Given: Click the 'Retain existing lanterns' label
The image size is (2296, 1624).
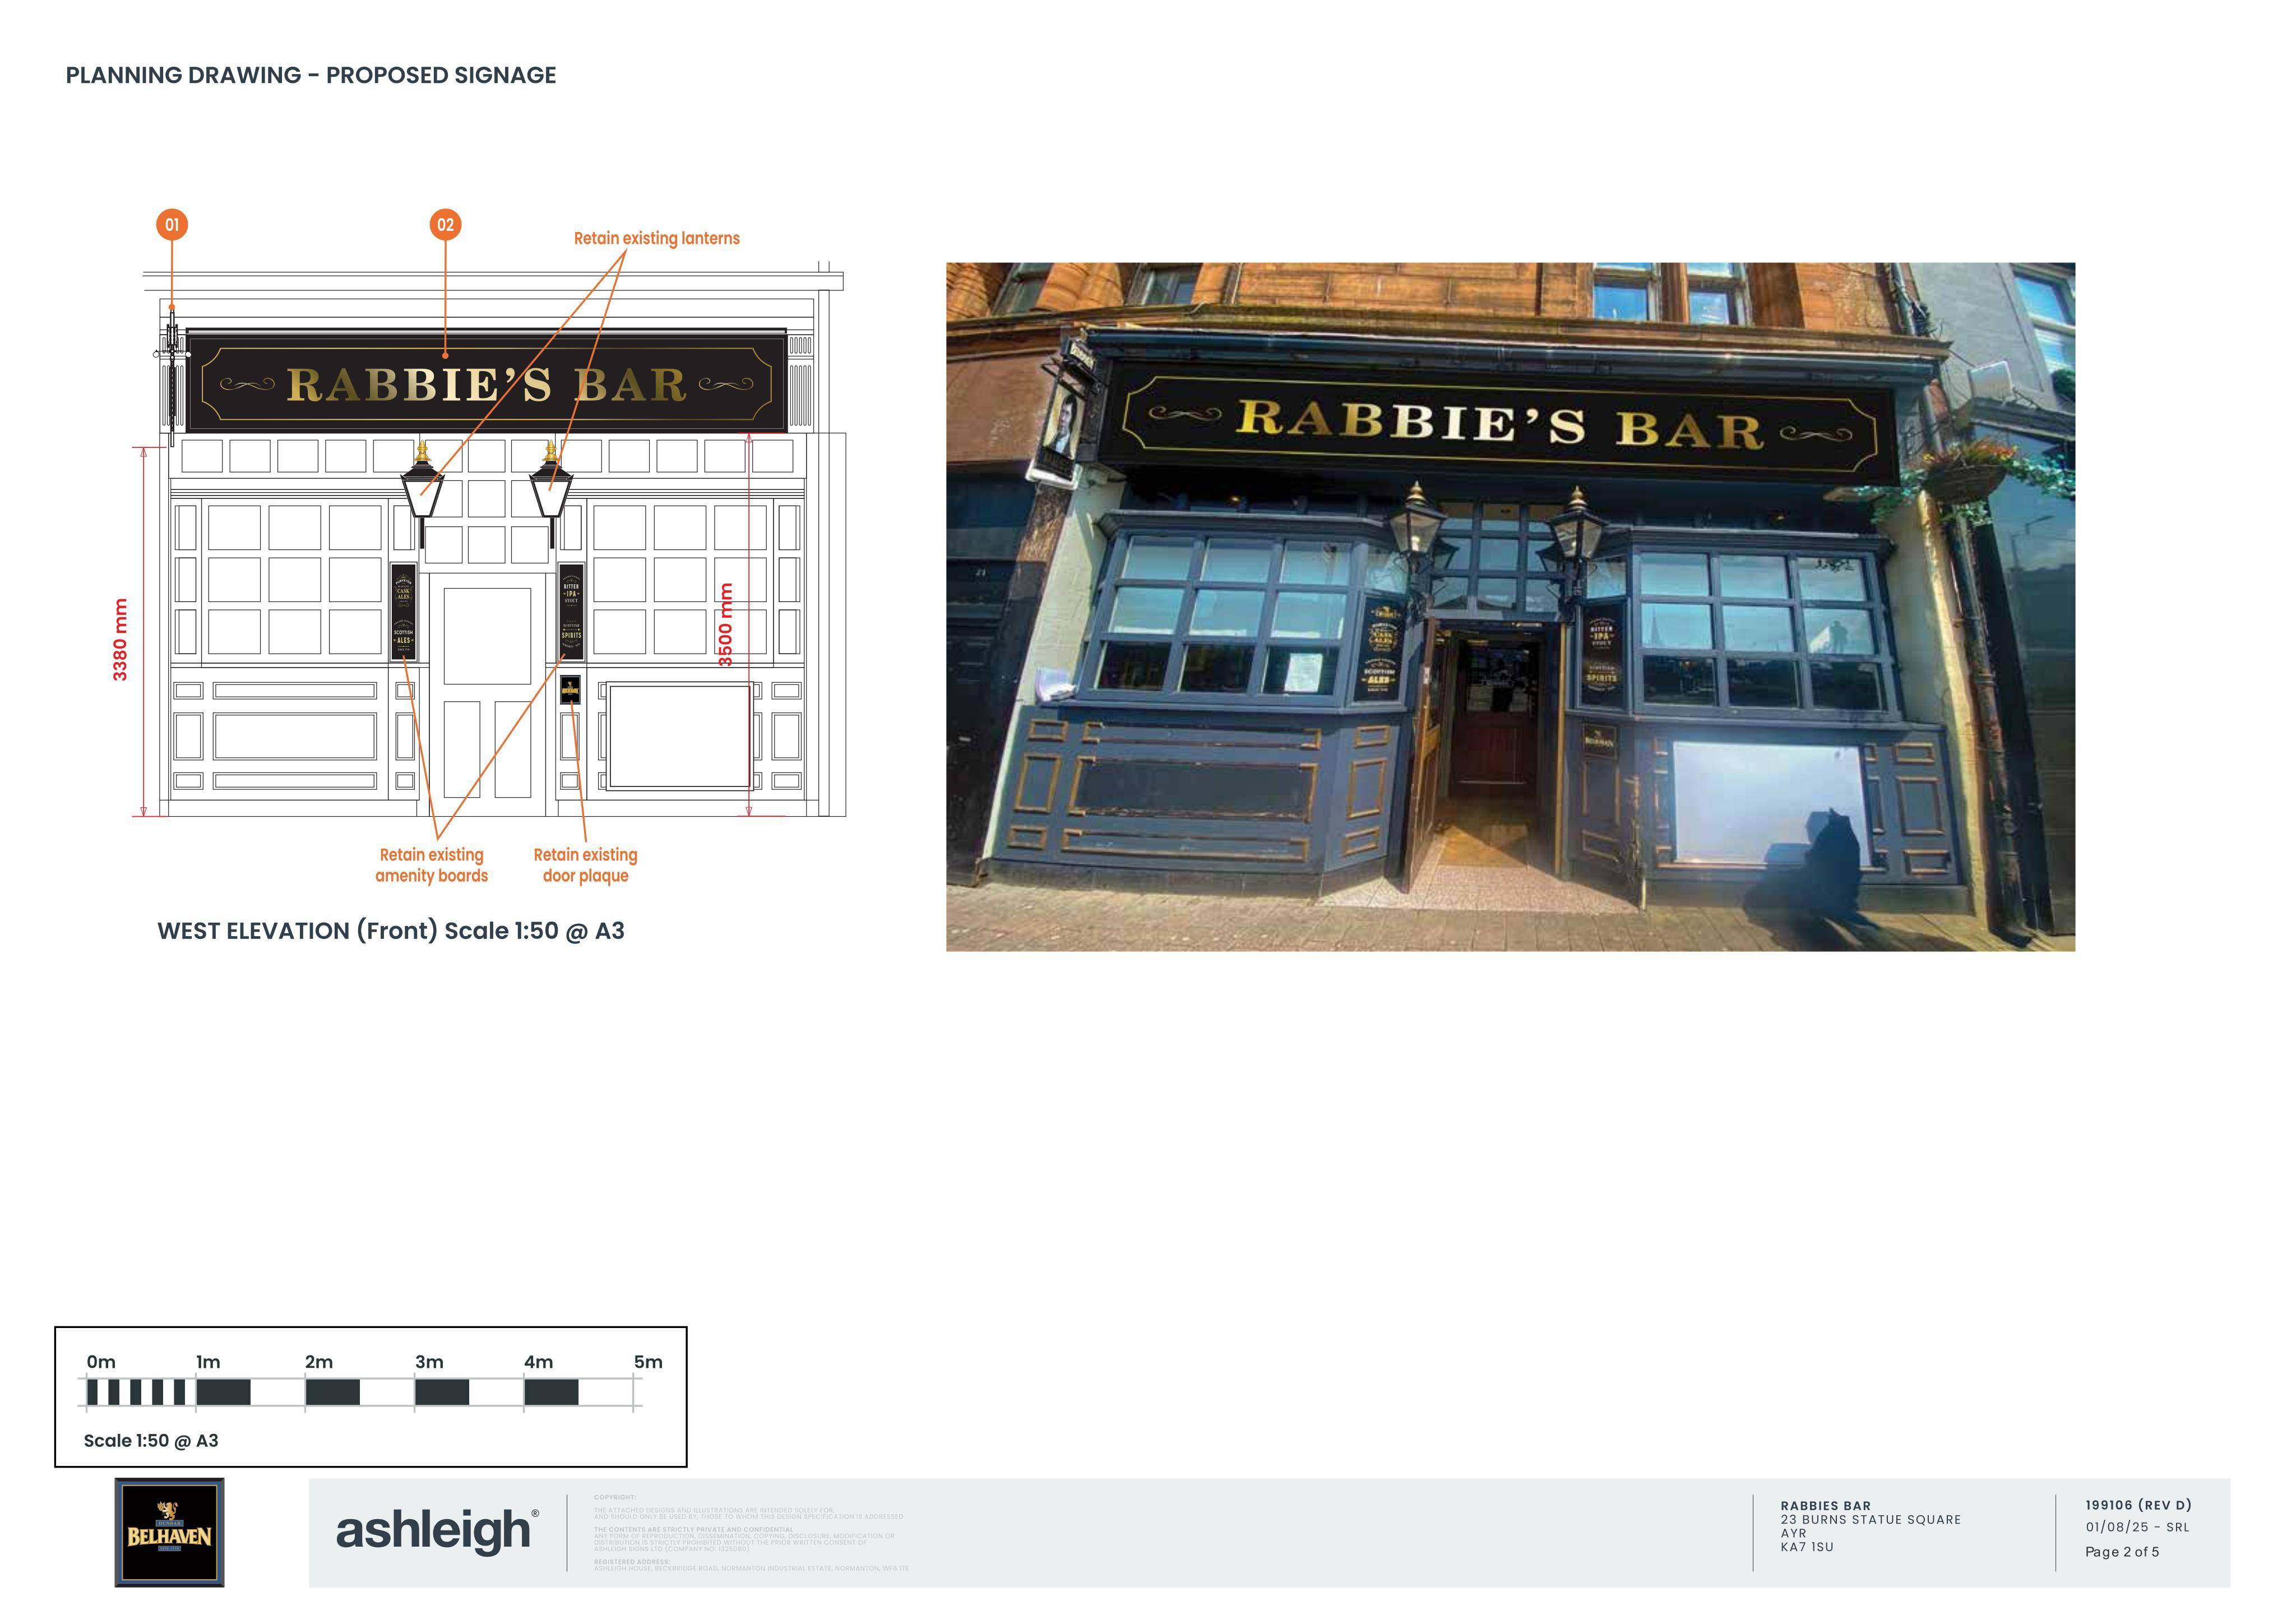Looking at the screenshot, I should (656, 238).
